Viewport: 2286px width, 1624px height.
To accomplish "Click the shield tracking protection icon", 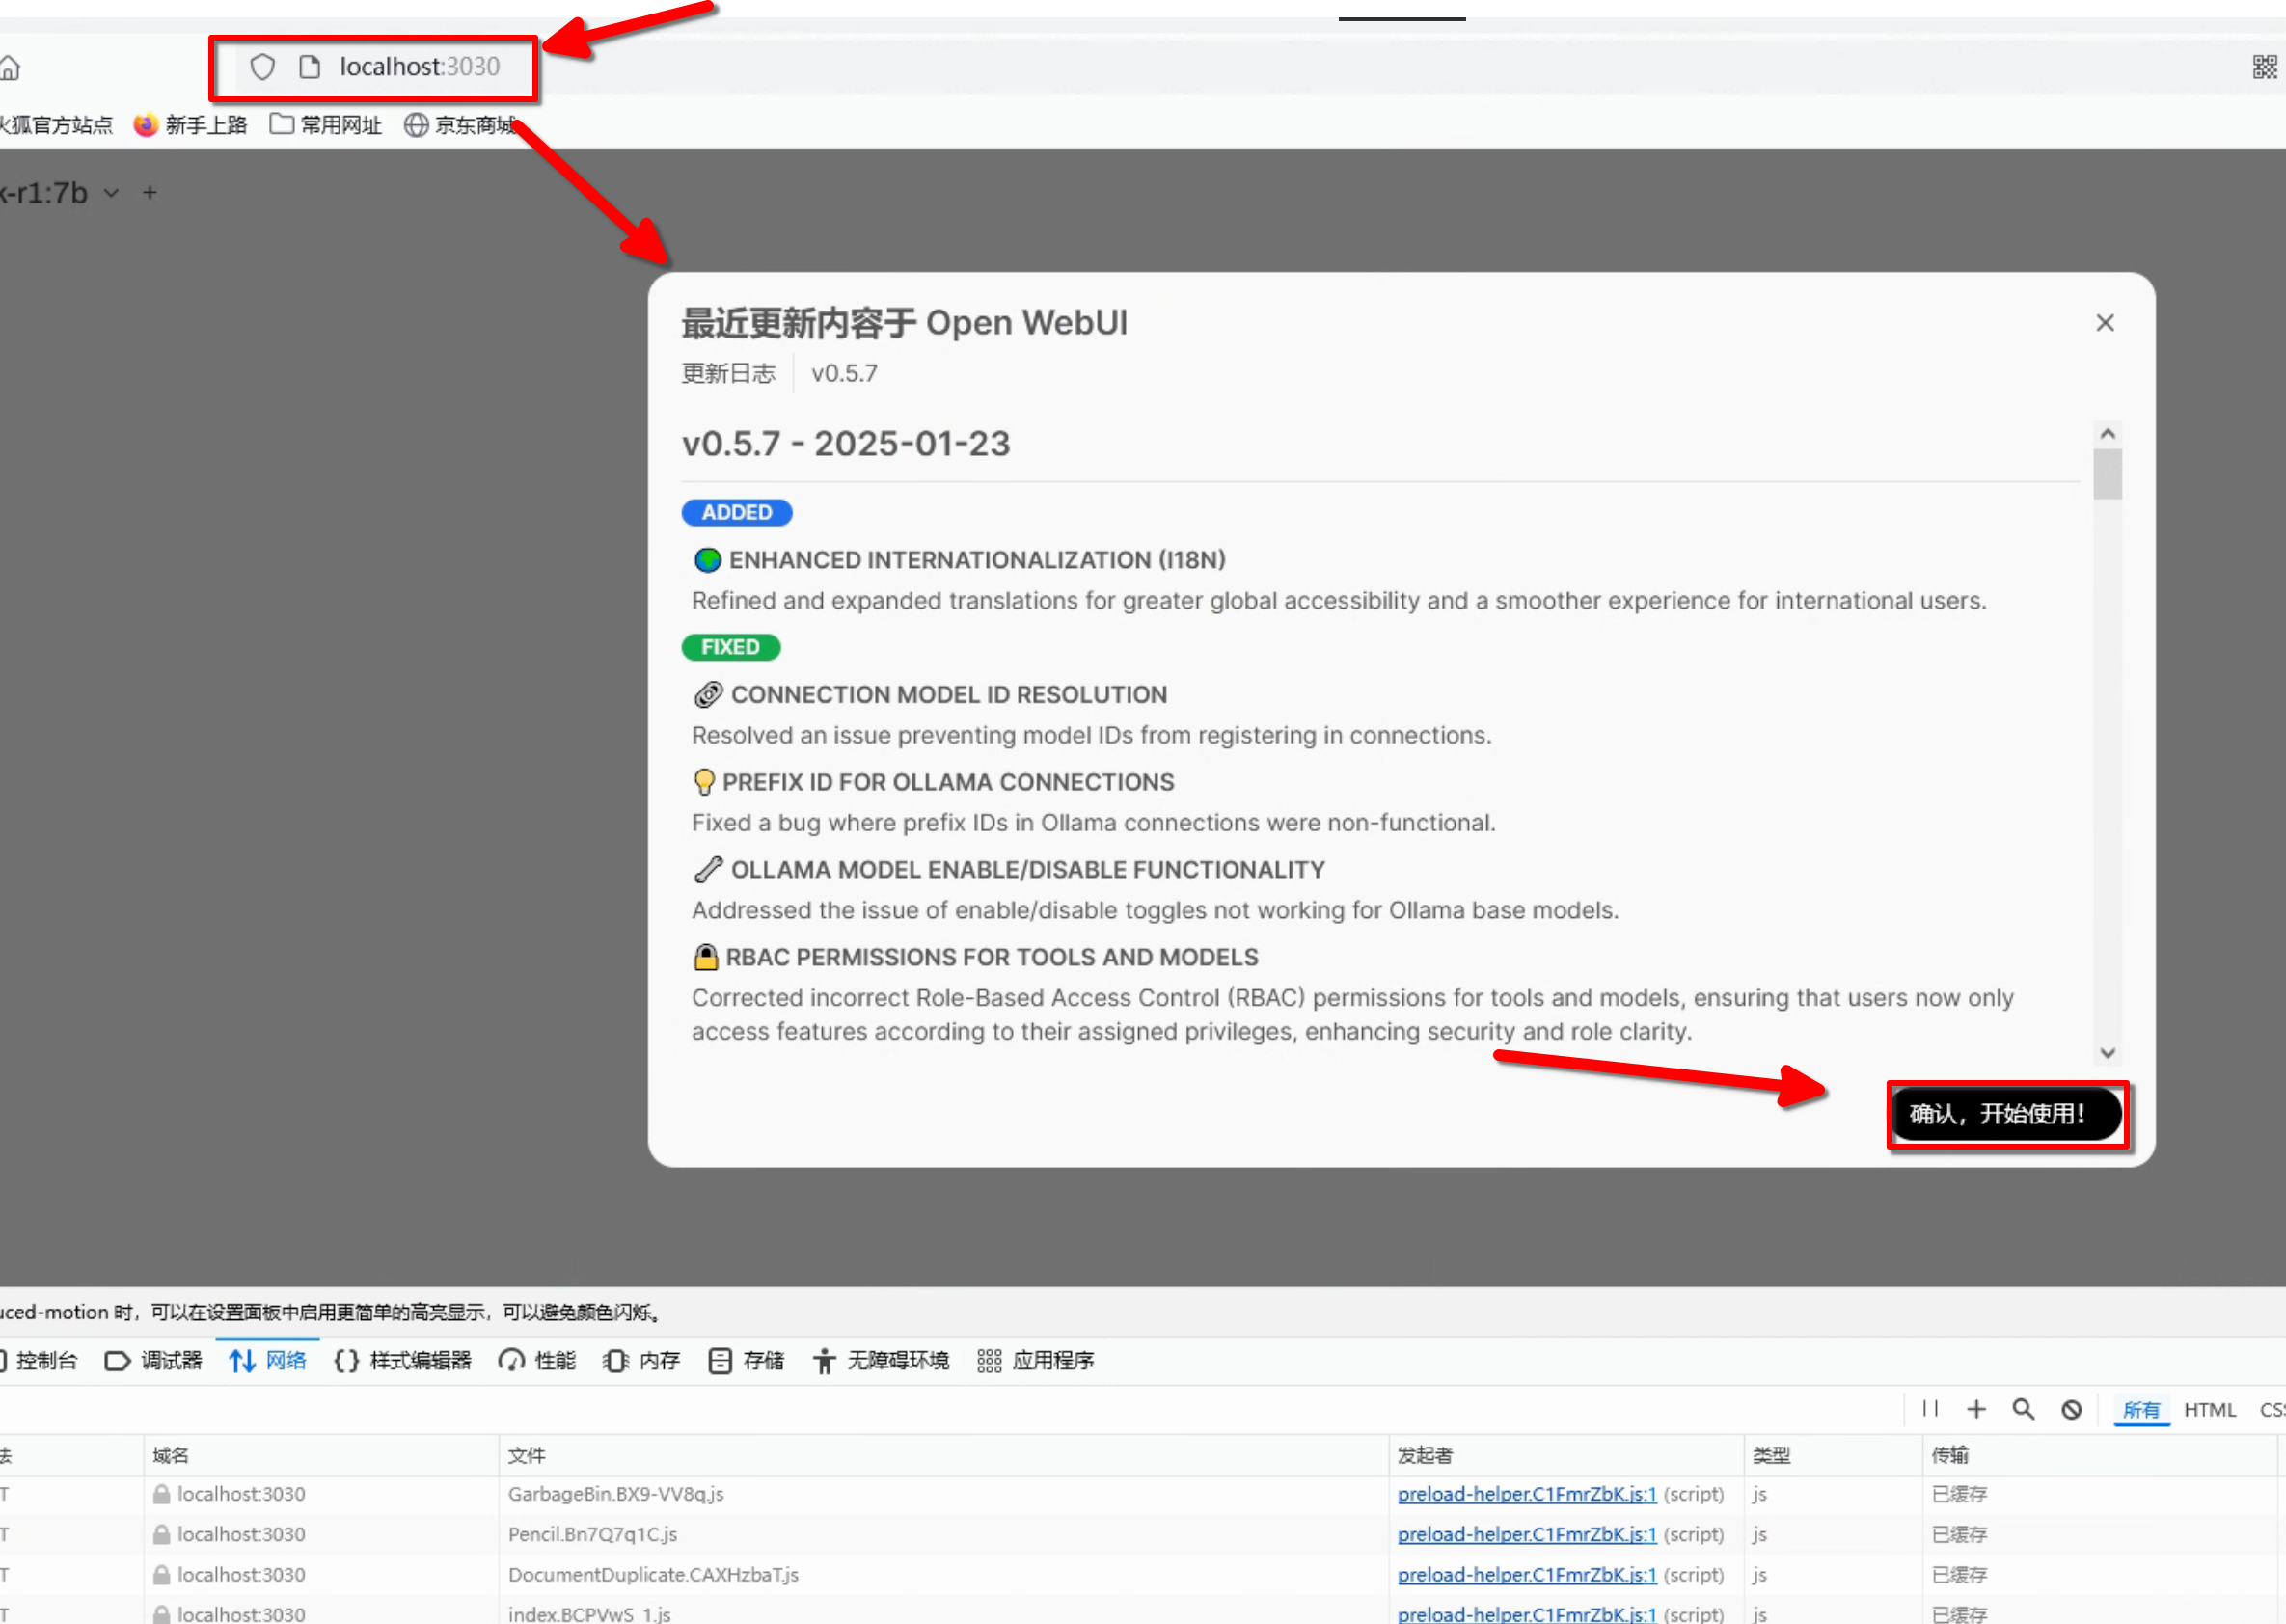I will tap(262, 67).
